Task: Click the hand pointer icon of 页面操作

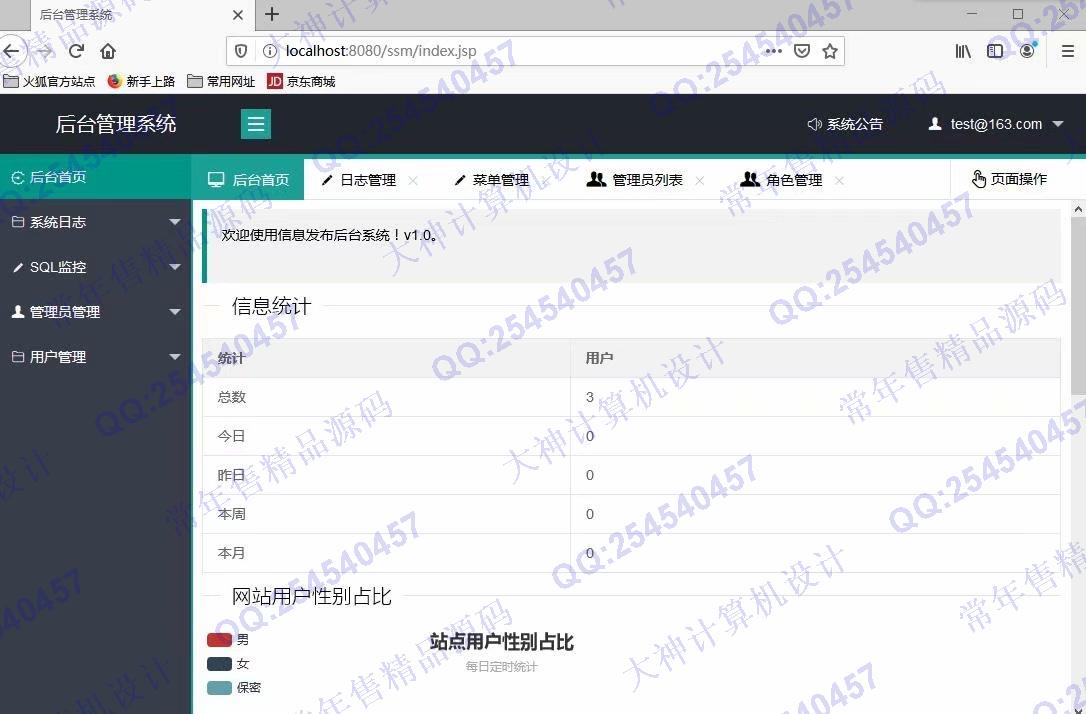Action: (979, 179)
